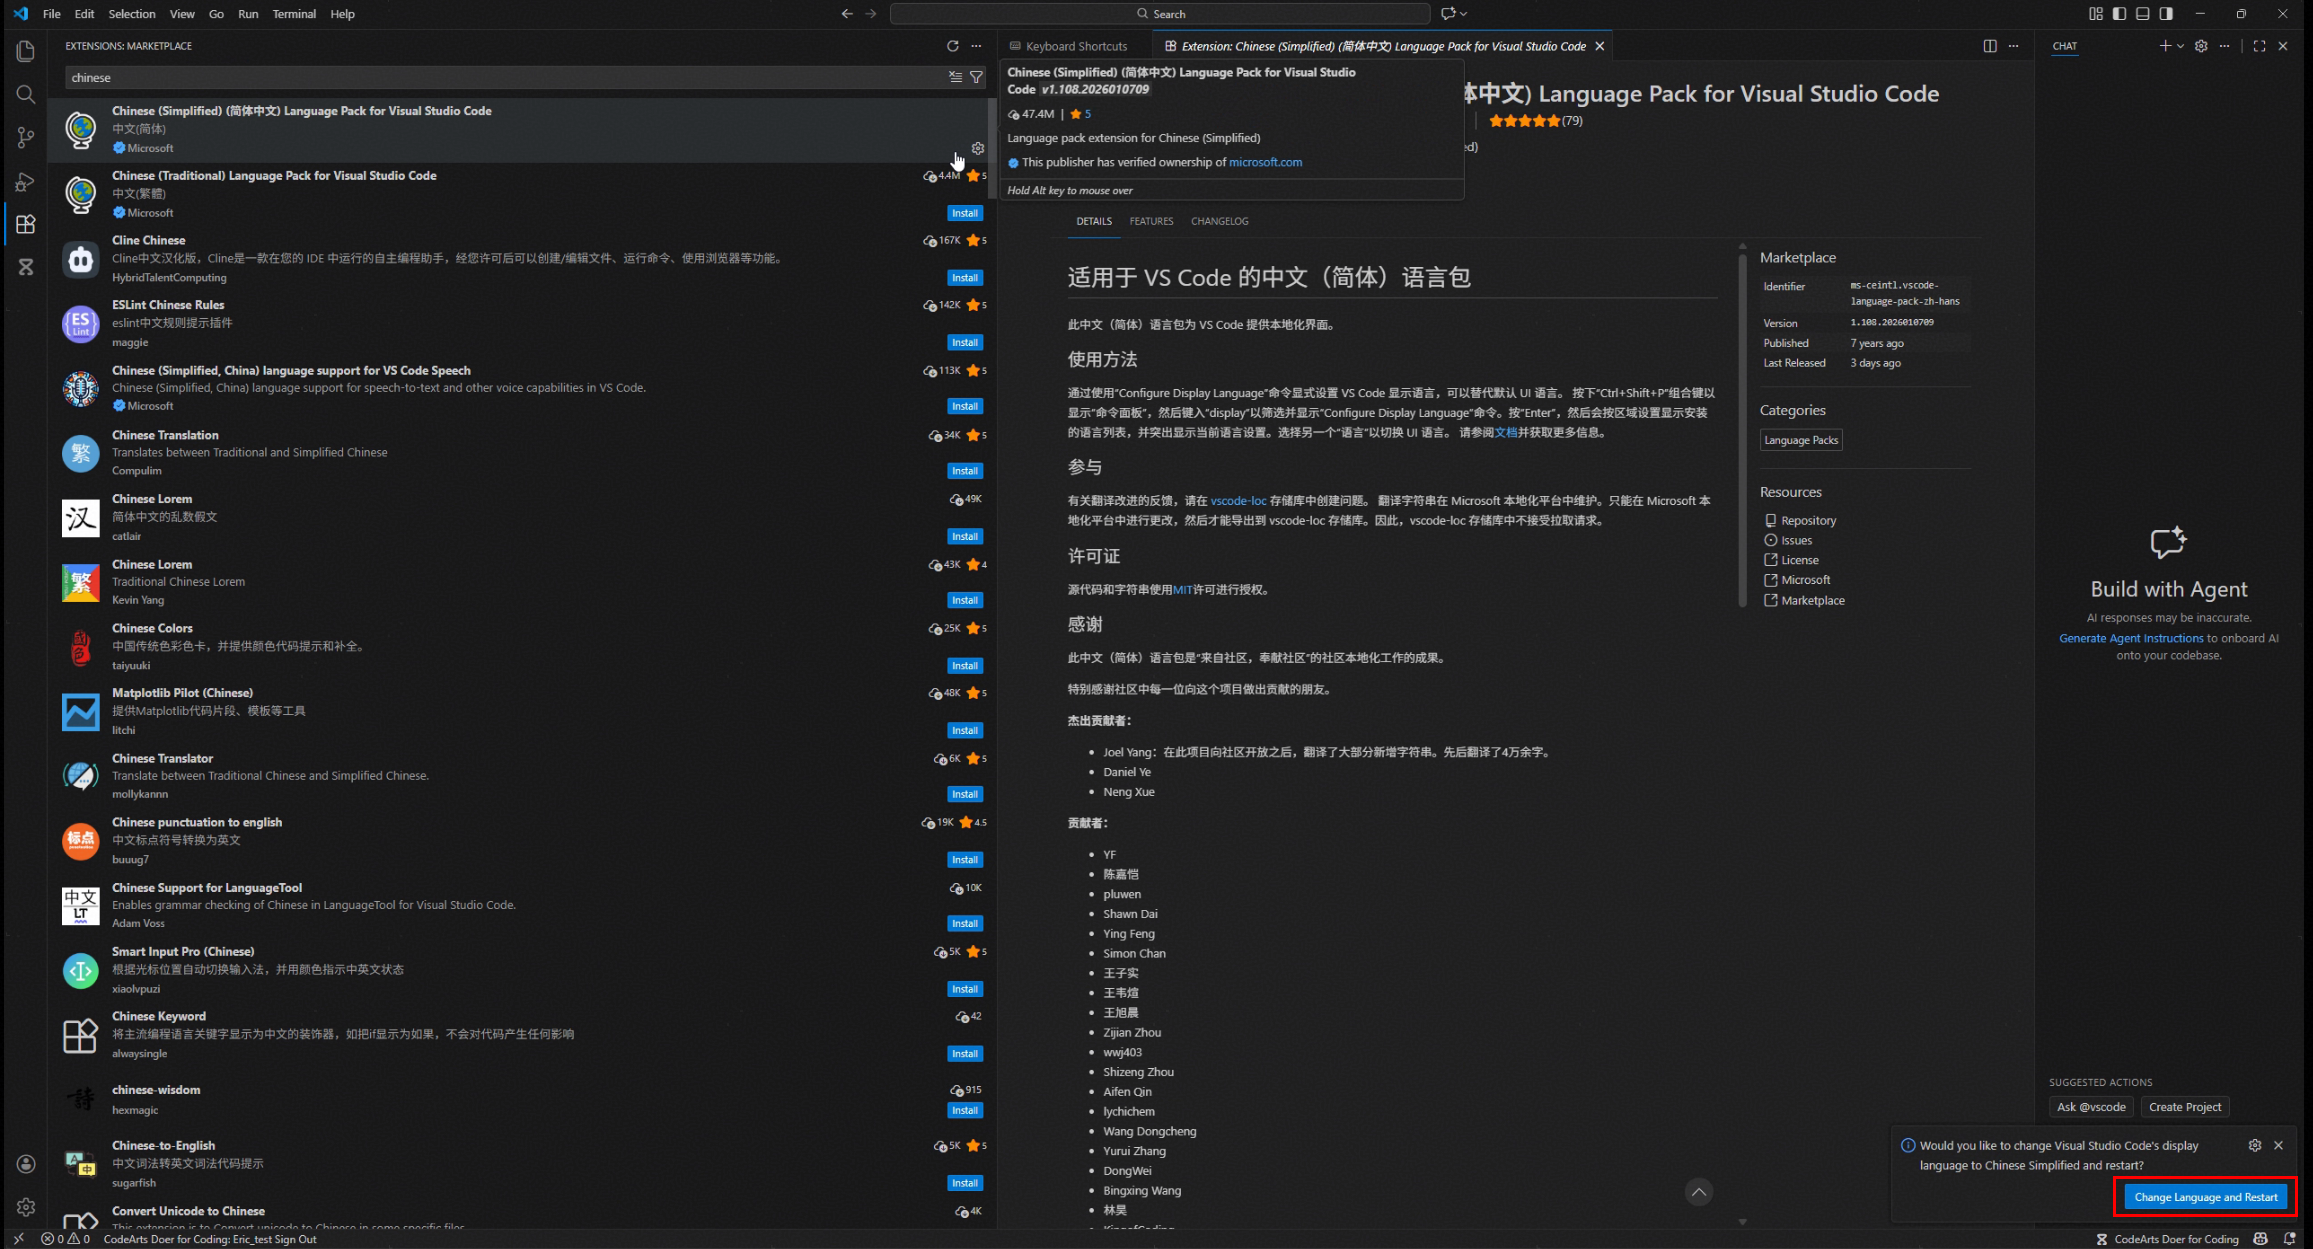Open Accounts icon in activity bar

tap(26, 1164)
